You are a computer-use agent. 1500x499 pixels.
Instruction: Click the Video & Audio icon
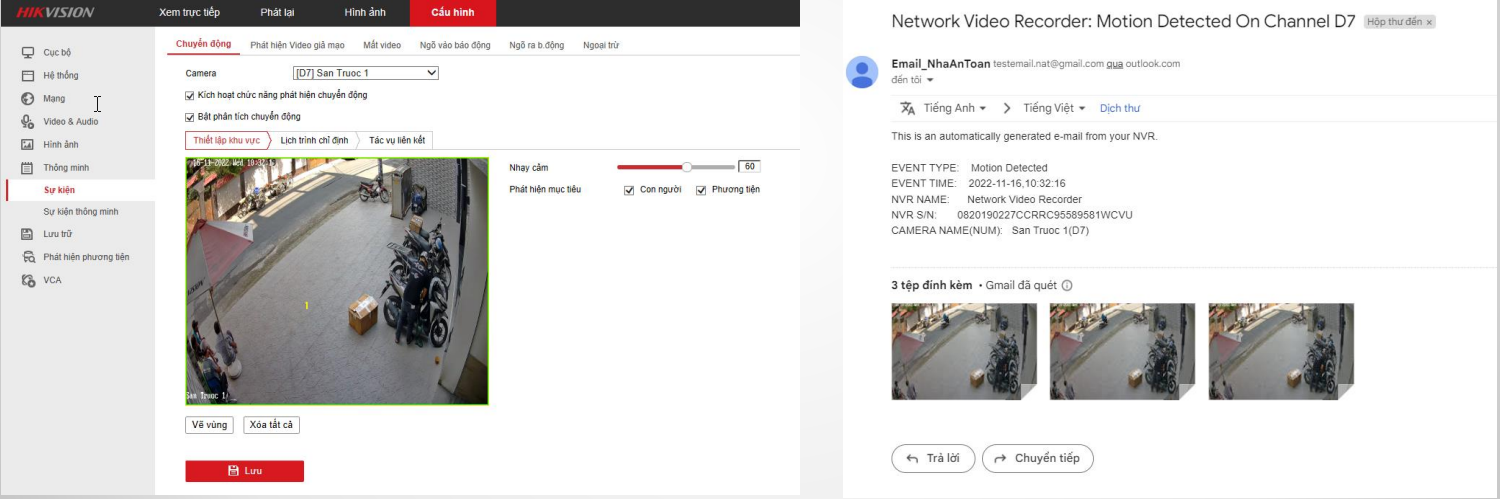coord(29,121)
